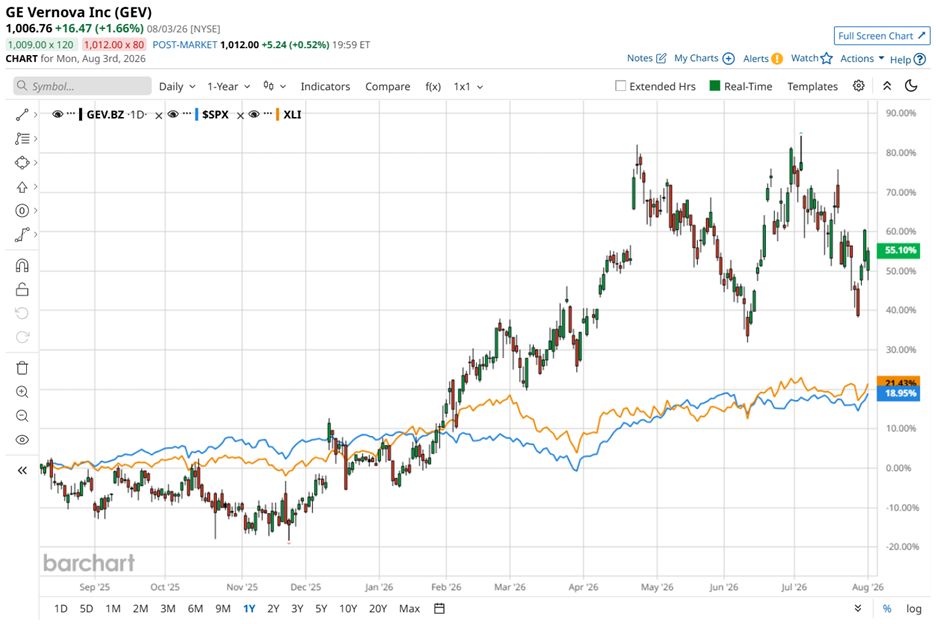This screenshot has height=624, width=936.
Task: Select the path pattern tool
Action: tap(22, 235)
